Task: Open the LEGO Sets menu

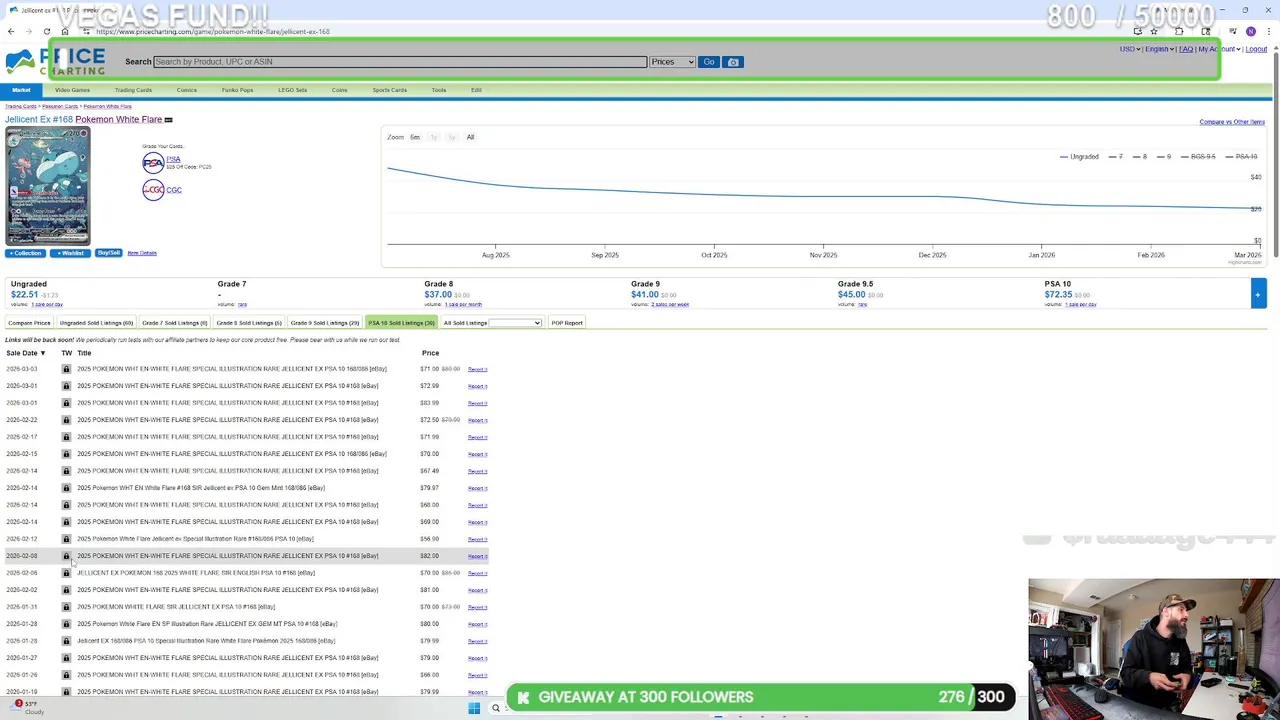Action: (293, 90)
